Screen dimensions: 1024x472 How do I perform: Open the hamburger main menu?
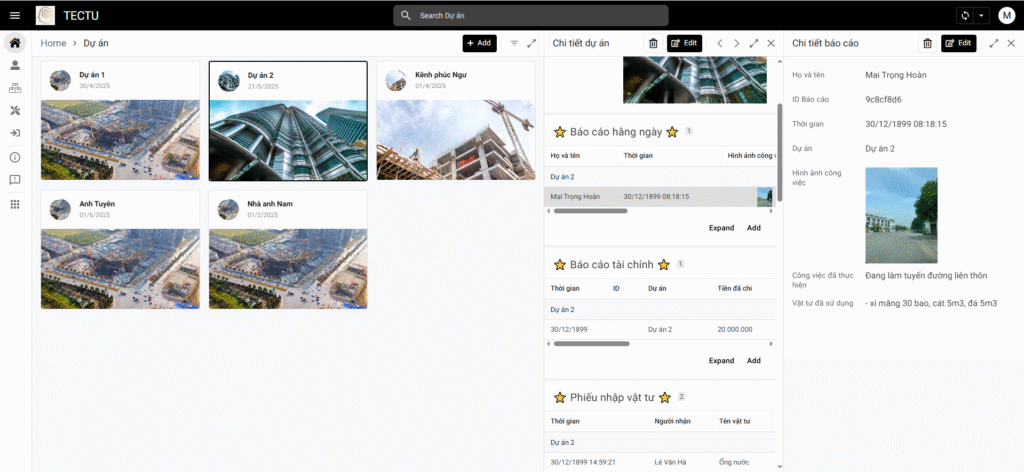[x=15, y=16]
